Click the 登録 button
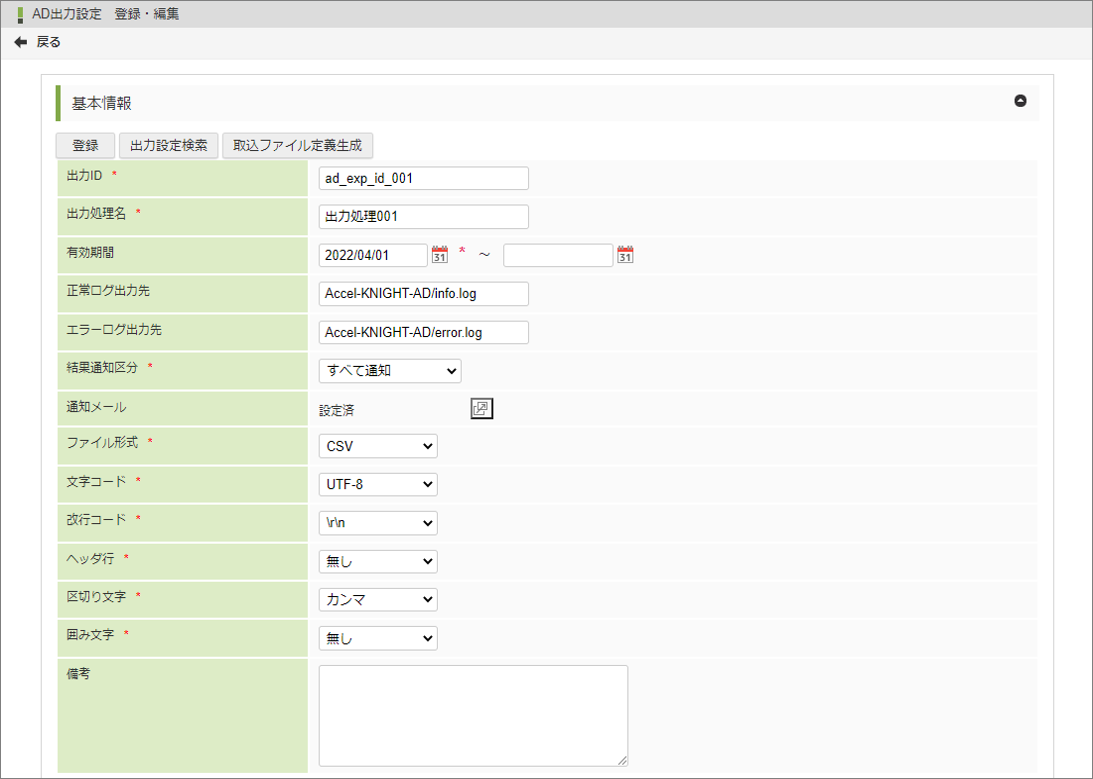Screen dimensions: 1093x779 [86, 145]
